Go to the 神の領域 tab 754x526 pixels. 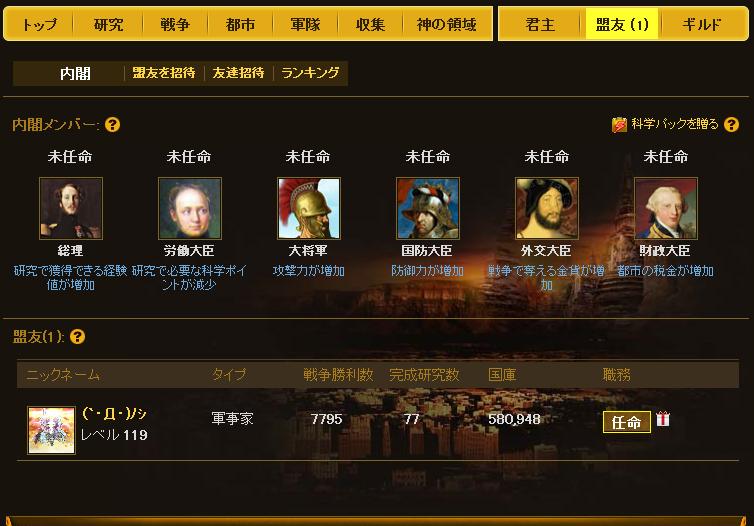click(x=447, y=24)
